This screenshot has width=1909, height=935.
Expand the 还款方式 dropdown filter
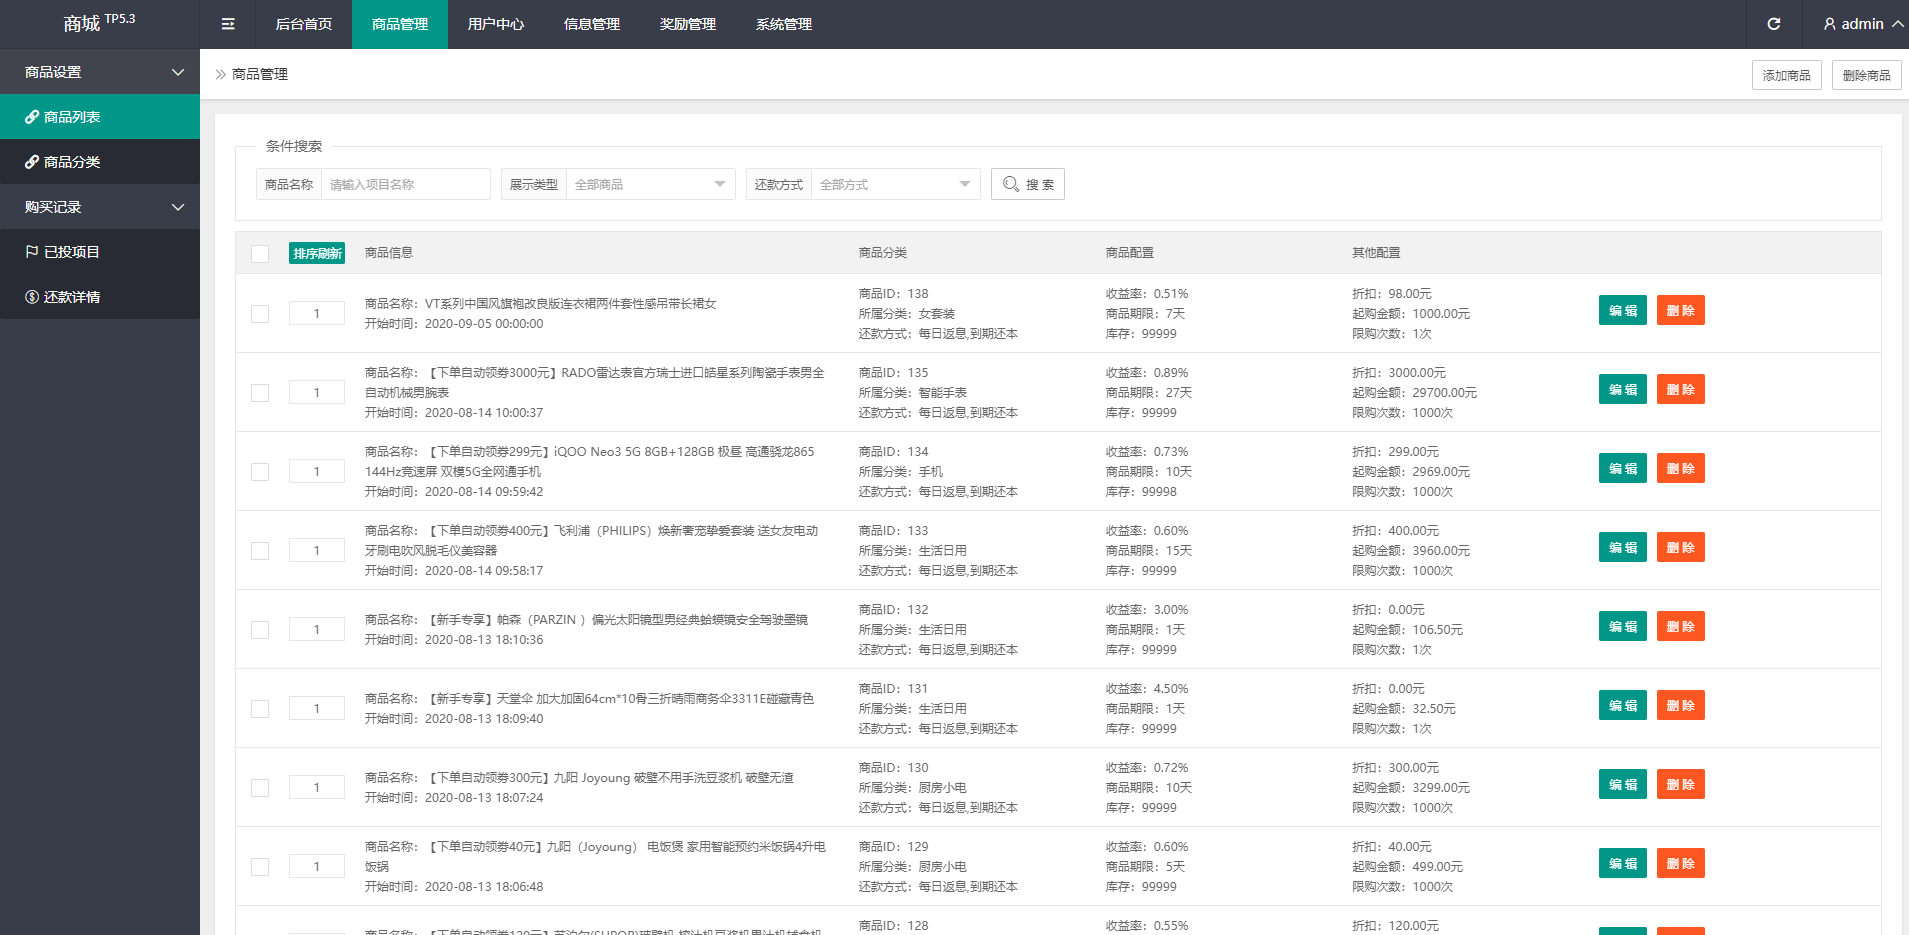pyautogui.click(x=895, y=184)
